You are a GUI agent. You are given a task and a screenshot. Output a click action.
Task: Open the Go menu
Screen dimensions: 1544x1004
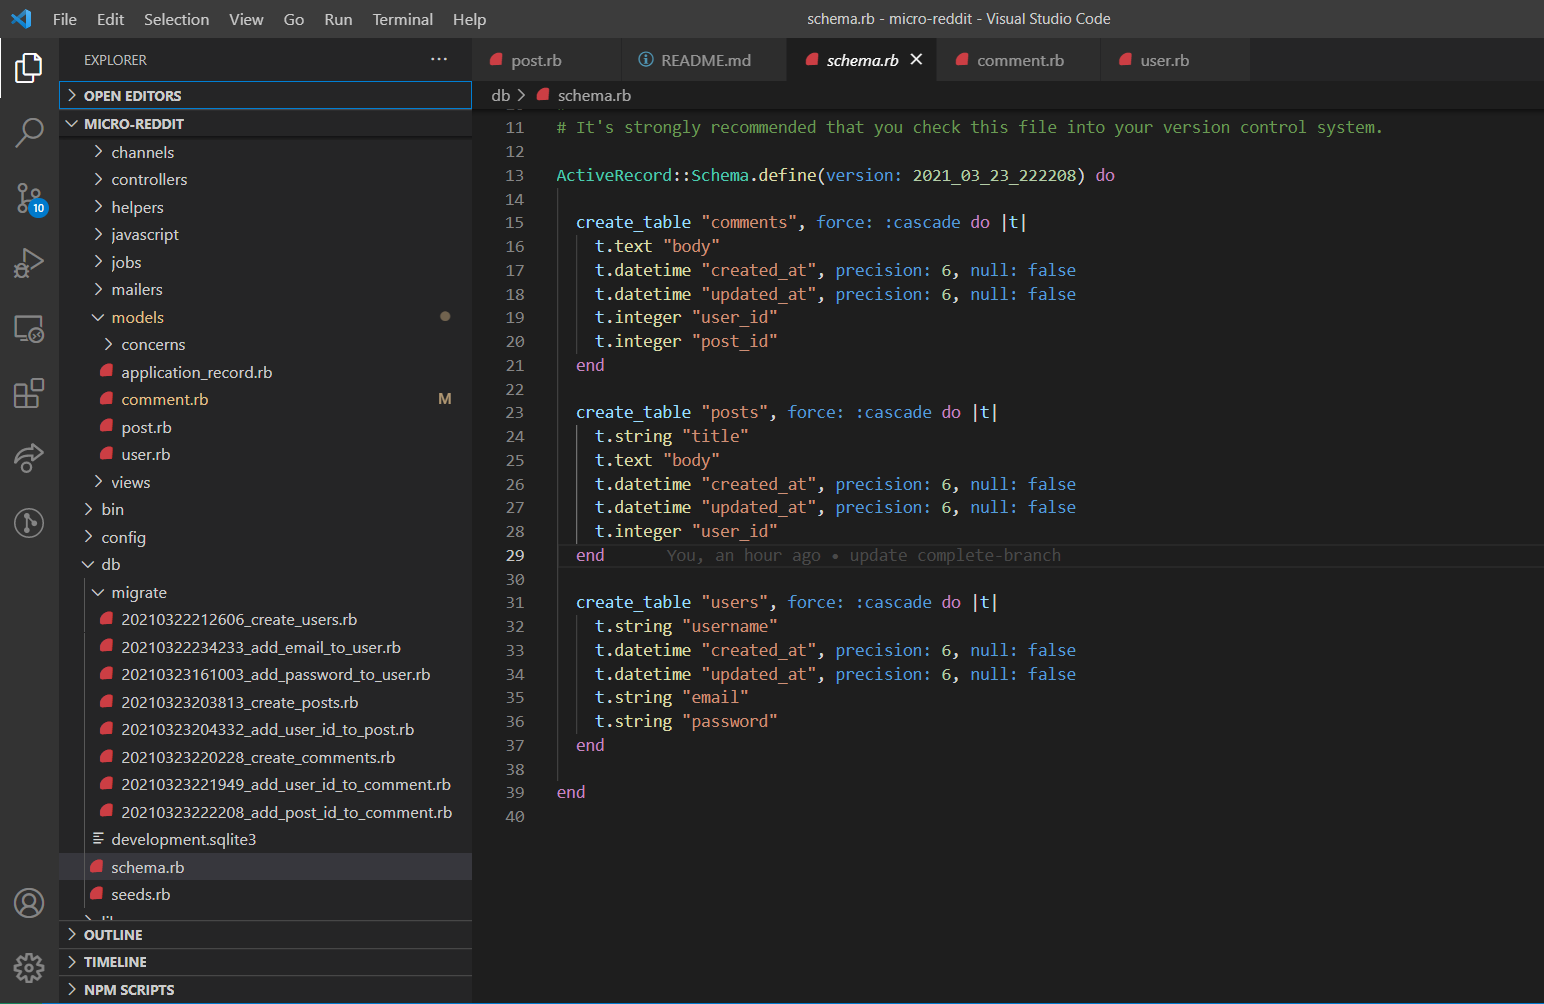click(x=294, y=19)
